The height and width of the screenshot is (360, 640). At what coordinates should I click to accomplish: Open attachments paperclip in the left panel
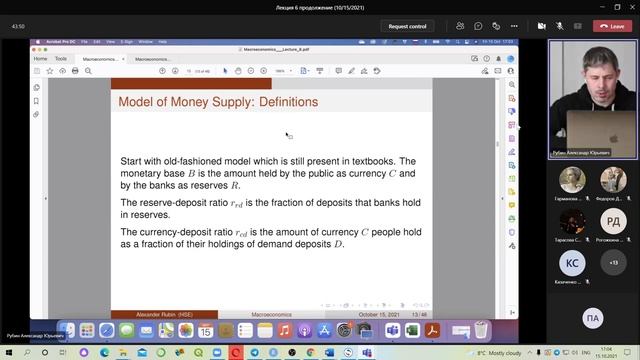[x=36, y=114]
